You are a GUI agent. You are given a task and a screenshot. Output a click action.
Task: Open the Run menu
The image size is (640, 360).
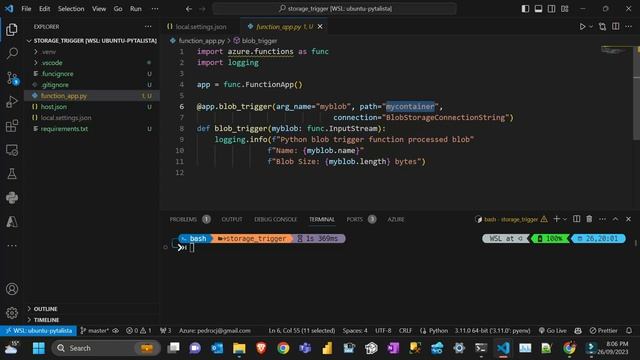coord(136,9)
